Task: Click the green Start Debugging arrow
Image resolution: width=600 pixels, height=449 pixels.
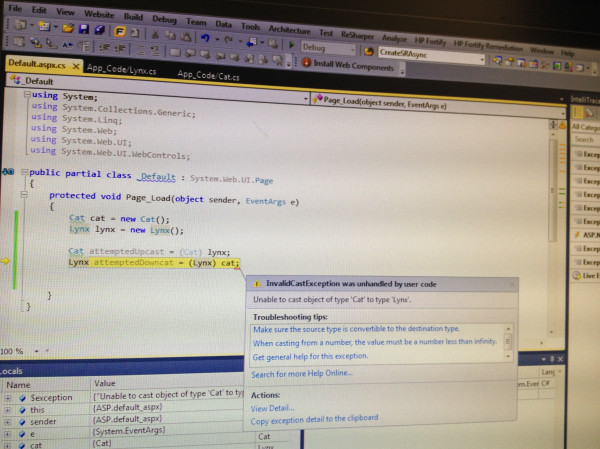Action: [x=291, y=45]
